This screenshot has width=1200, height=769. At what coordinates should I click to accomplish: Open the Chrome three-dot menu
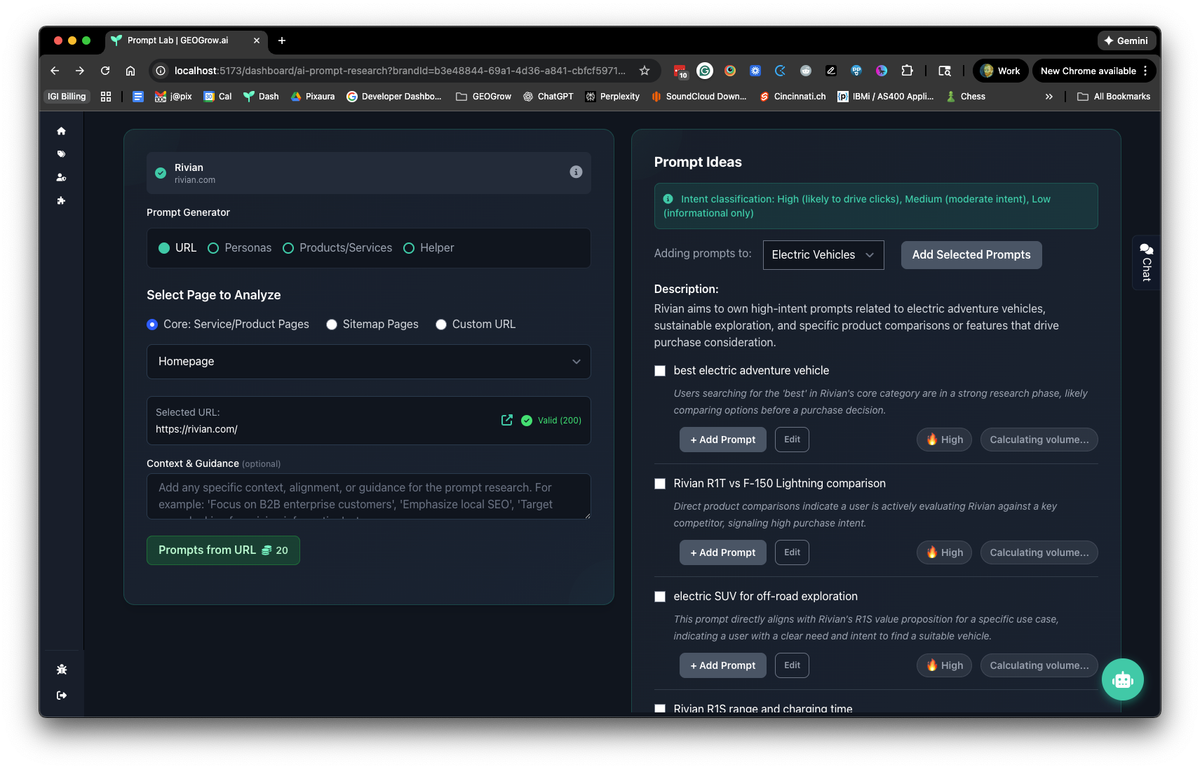click(x=1146, y=71)
